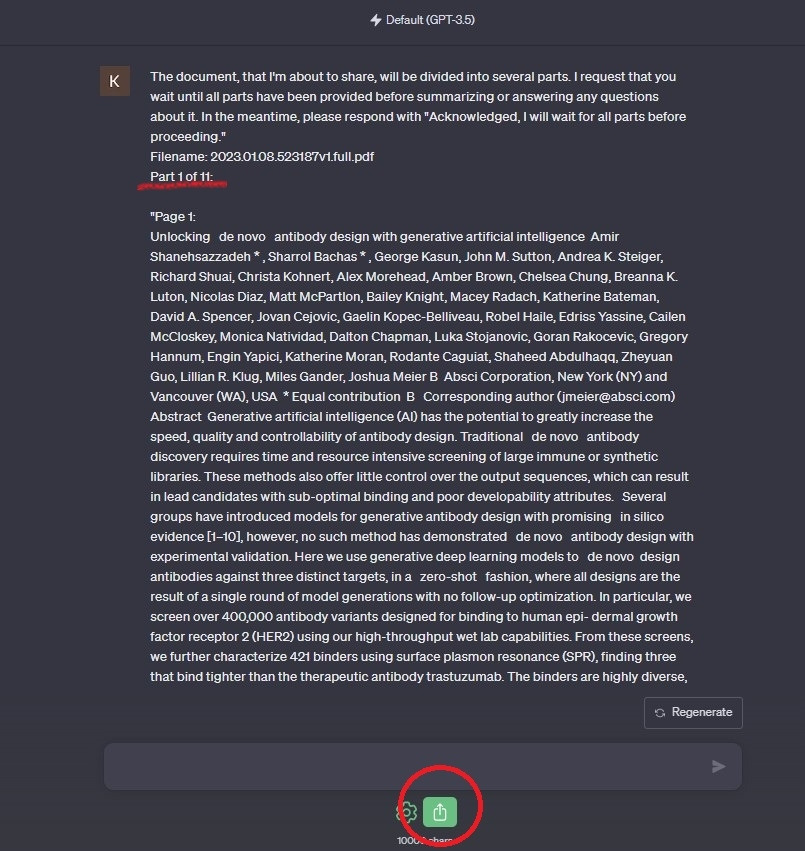Open the gear settings icon below input
The width and height of the screenshot is (805, 851).
click(x=406, y=812)
